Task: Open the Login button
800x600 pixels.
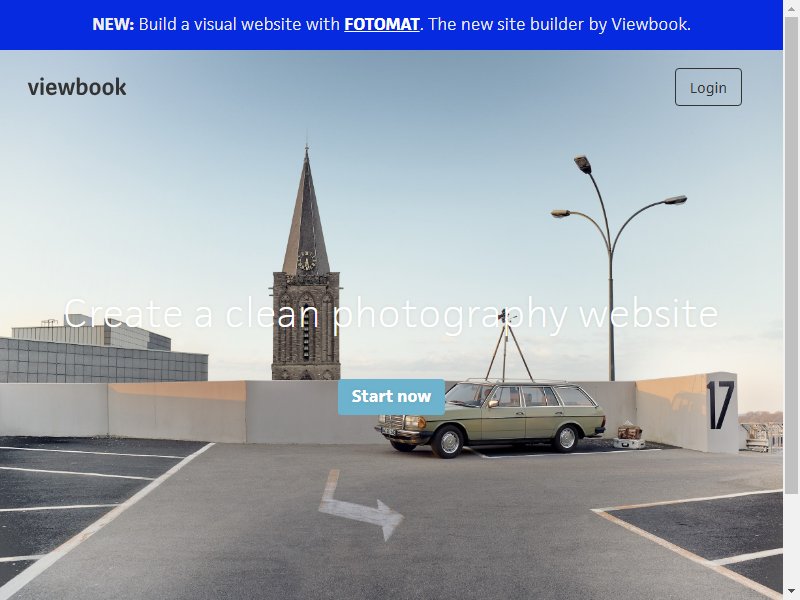Action: [x=708, y=87]
